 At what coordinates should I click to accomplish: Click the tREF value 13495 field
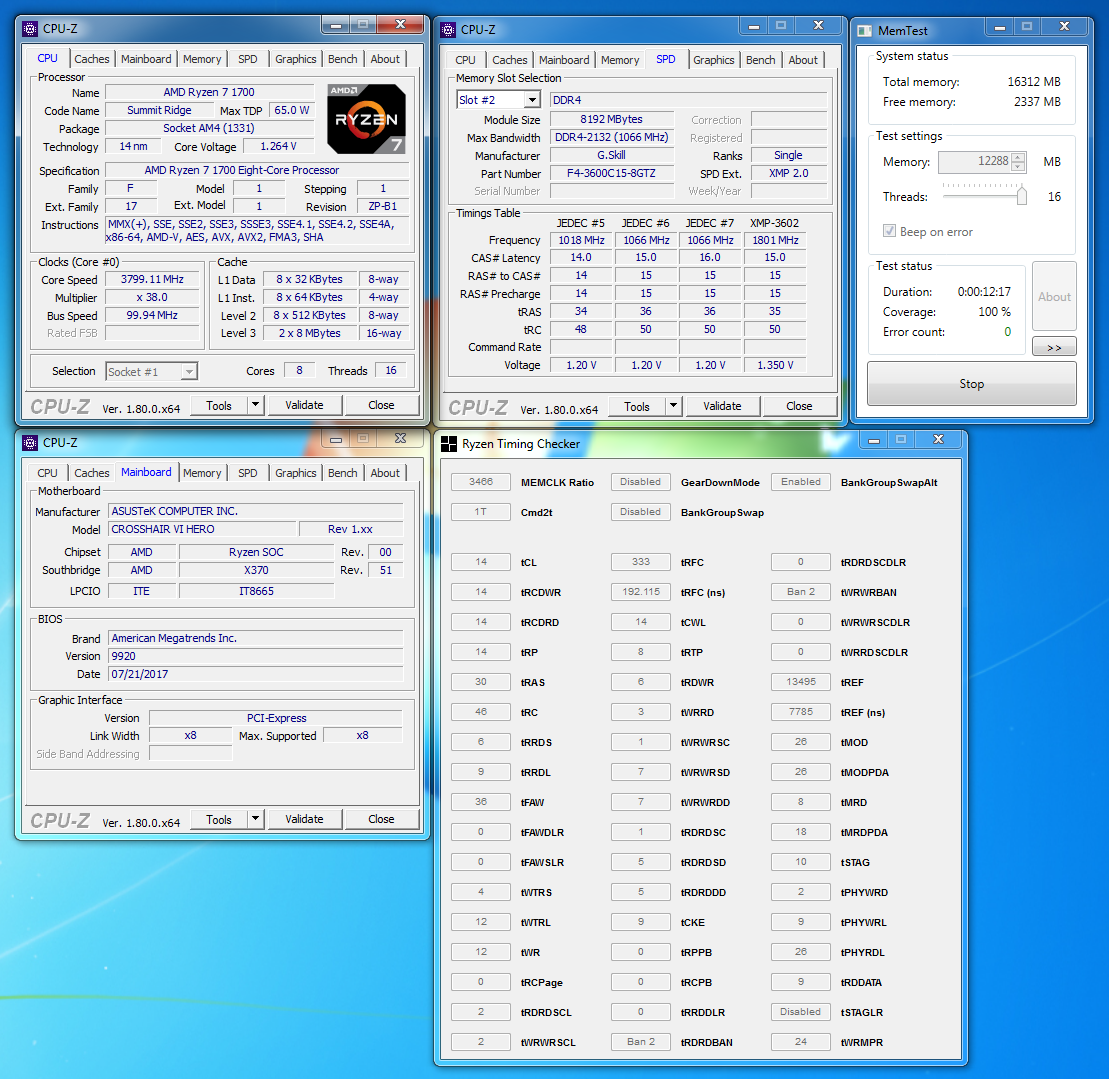tap(801, 682)
